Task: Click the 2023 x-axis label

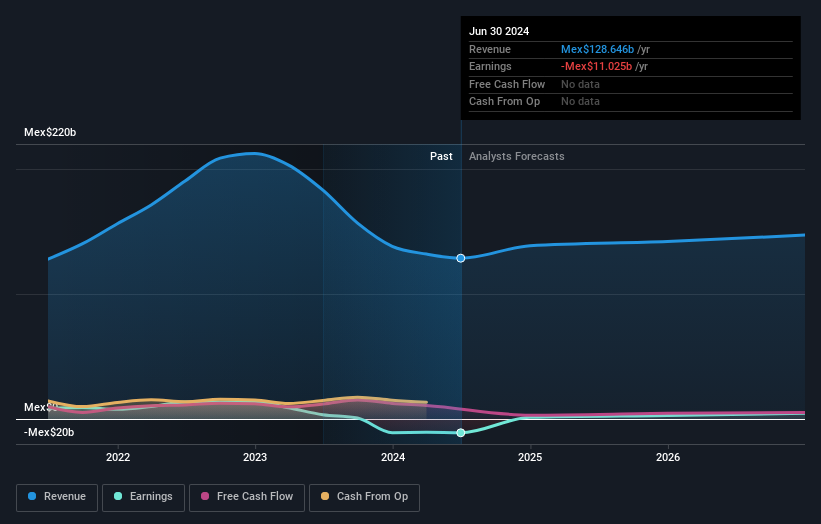Action: pos(255,457)
